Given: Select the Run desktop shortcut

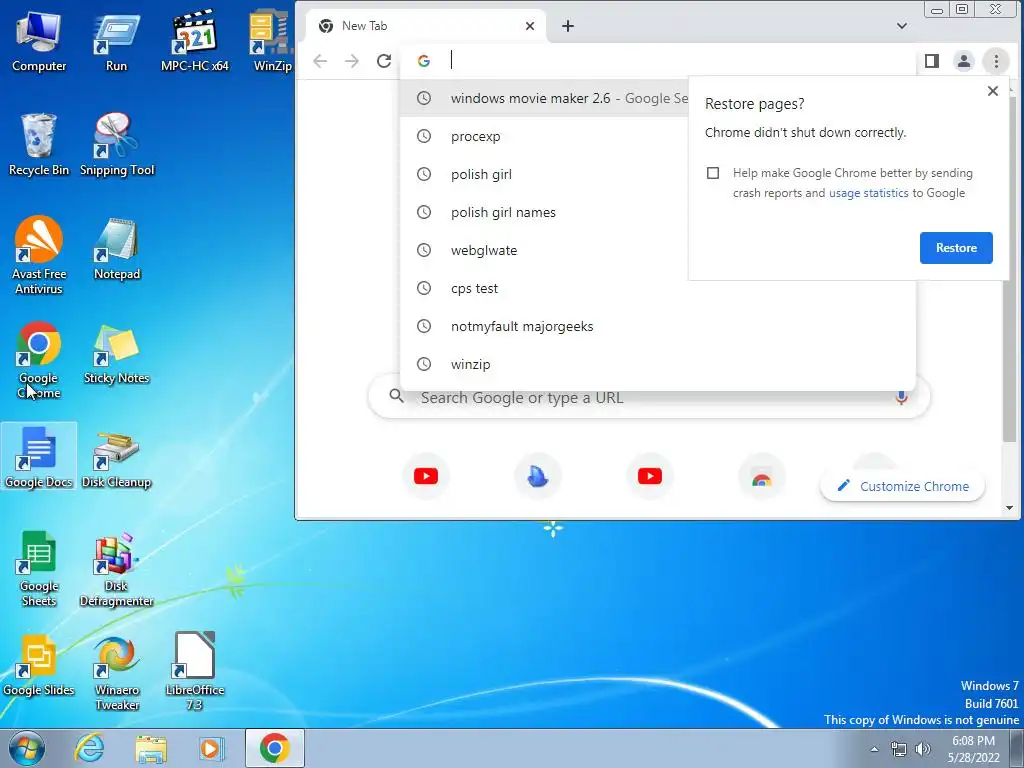Looking at the screenshot, I should pos(116,42).
